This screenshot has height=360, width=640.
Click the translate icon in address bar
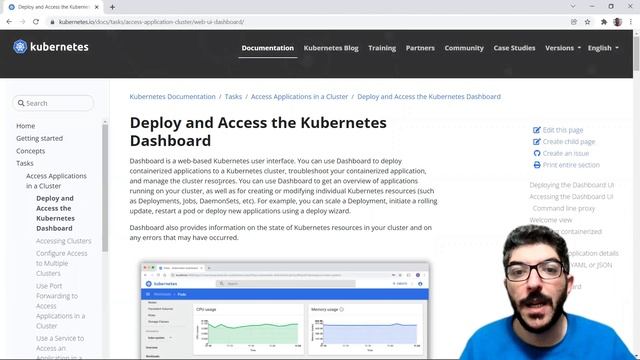coord(574,22)
